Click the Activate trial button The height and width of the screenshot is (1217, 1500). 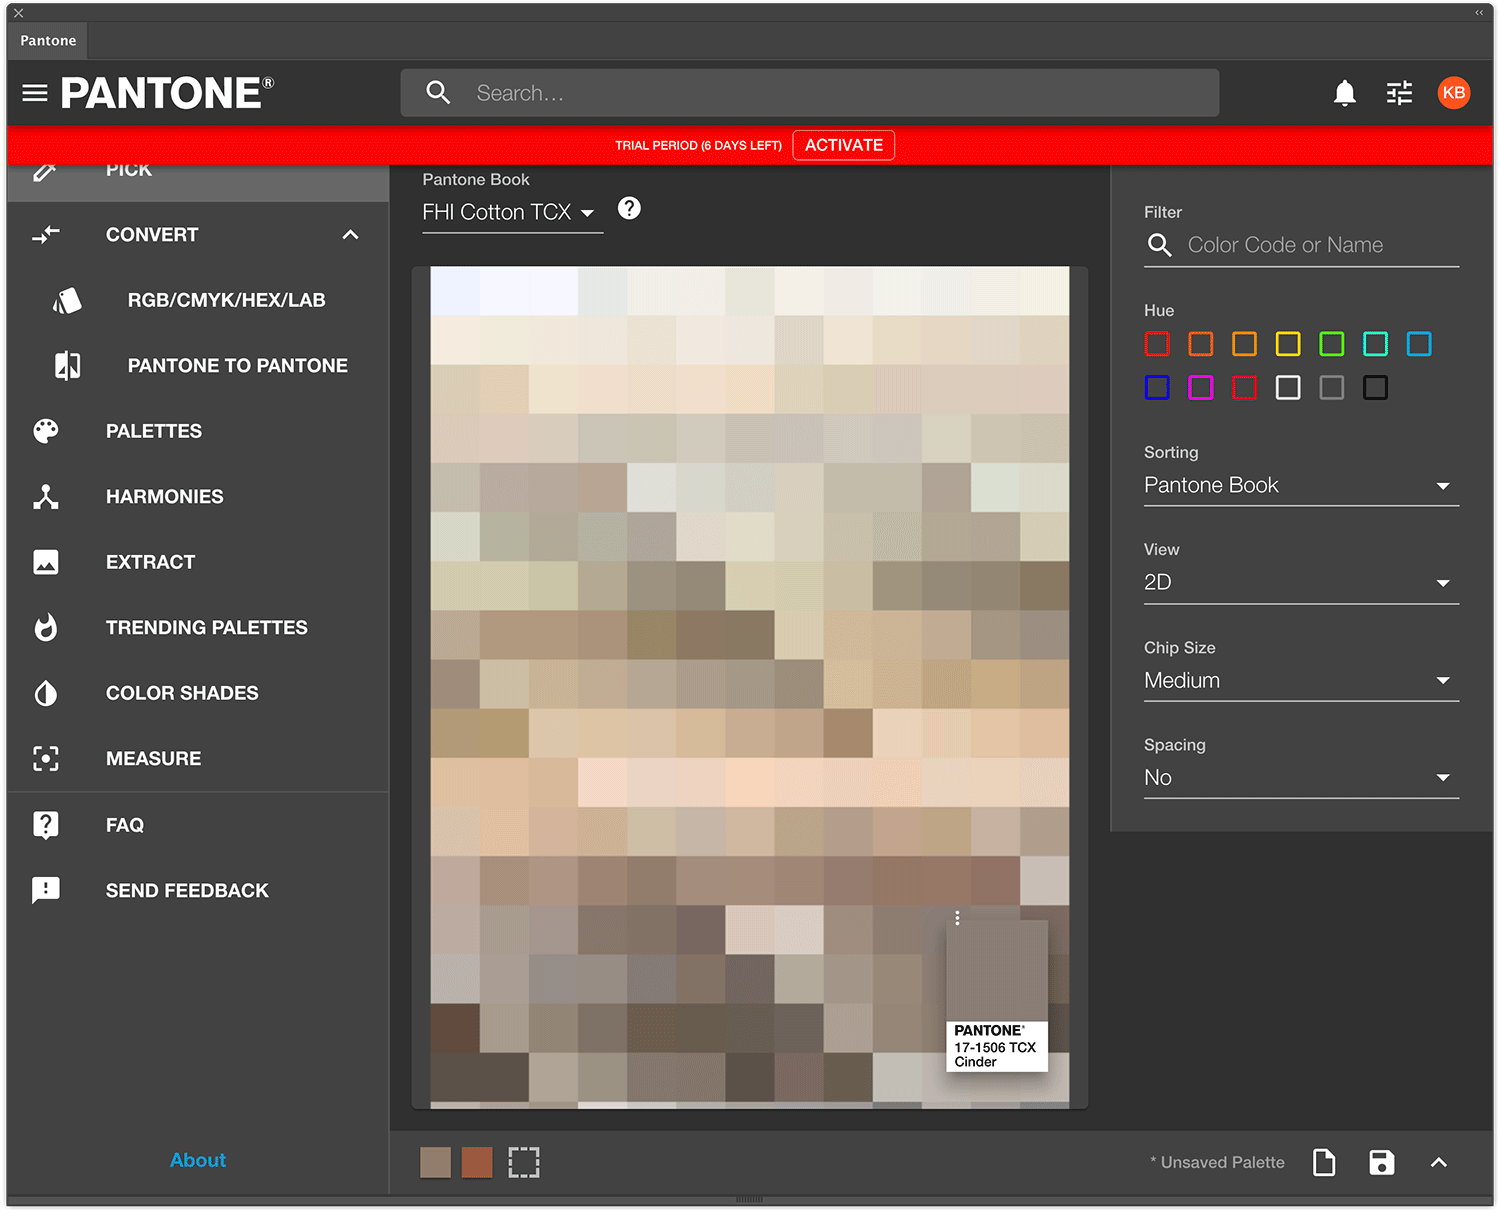point(844,145)
